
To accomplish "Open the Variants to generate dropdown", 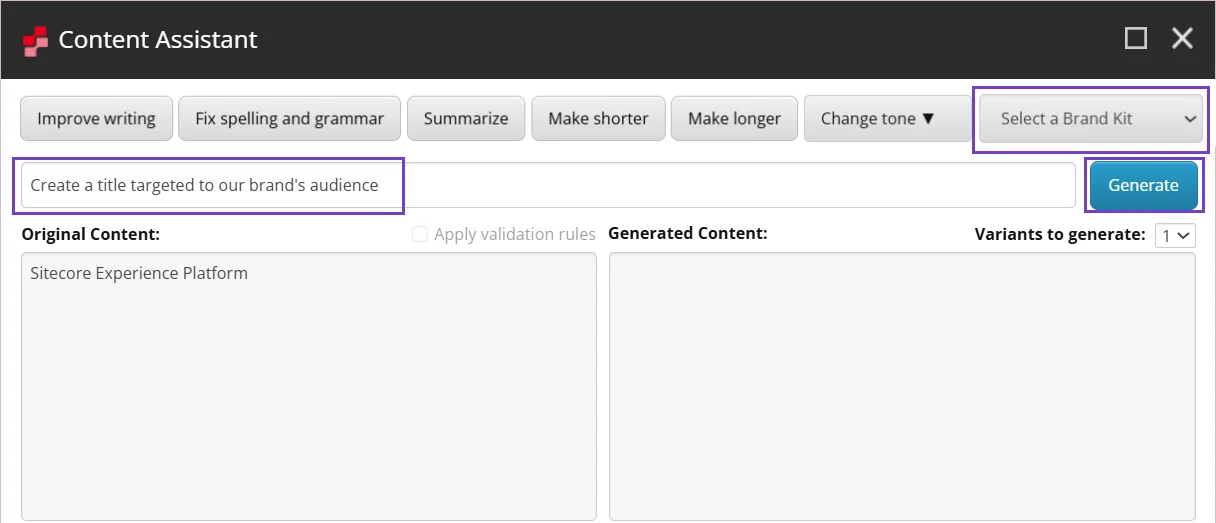I will coord(1175,235).
